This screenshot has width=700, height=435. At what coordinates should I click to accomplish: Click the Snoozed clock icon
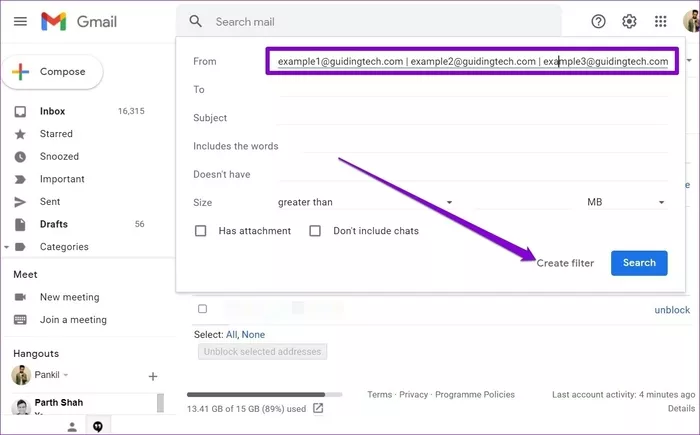click(20, 157)
